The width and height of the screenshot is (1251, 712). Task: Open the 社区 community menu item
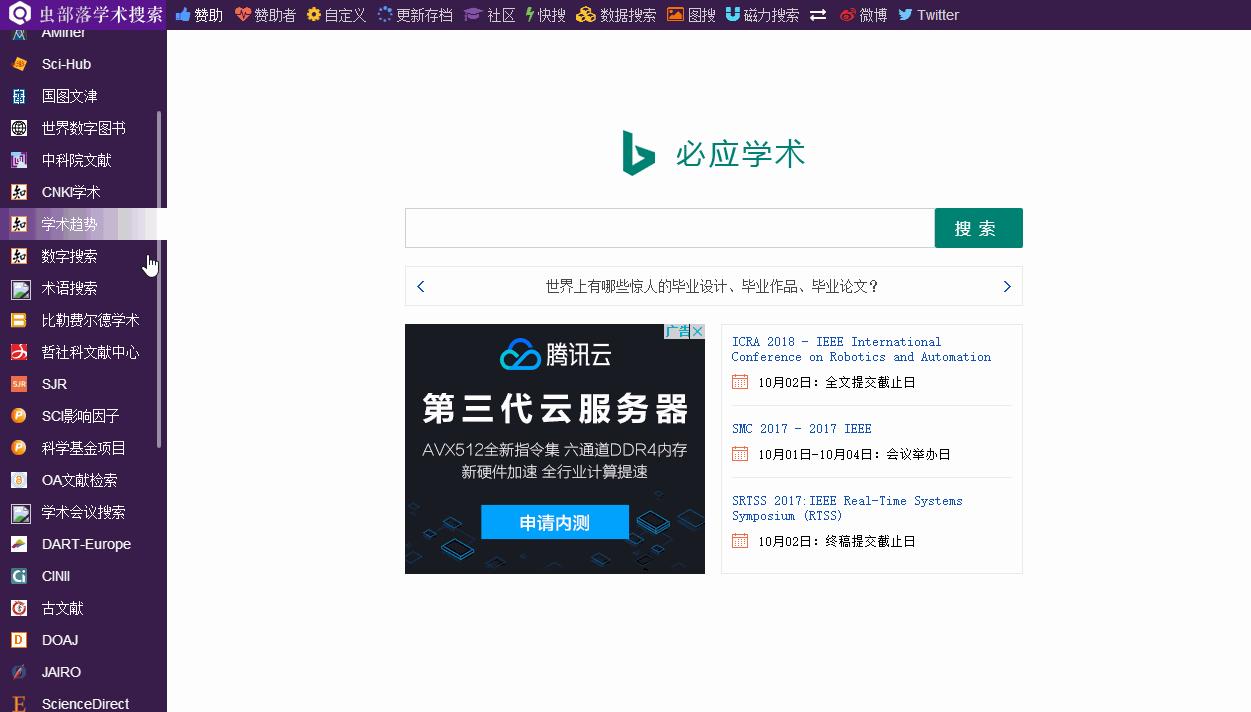point(489,15)
